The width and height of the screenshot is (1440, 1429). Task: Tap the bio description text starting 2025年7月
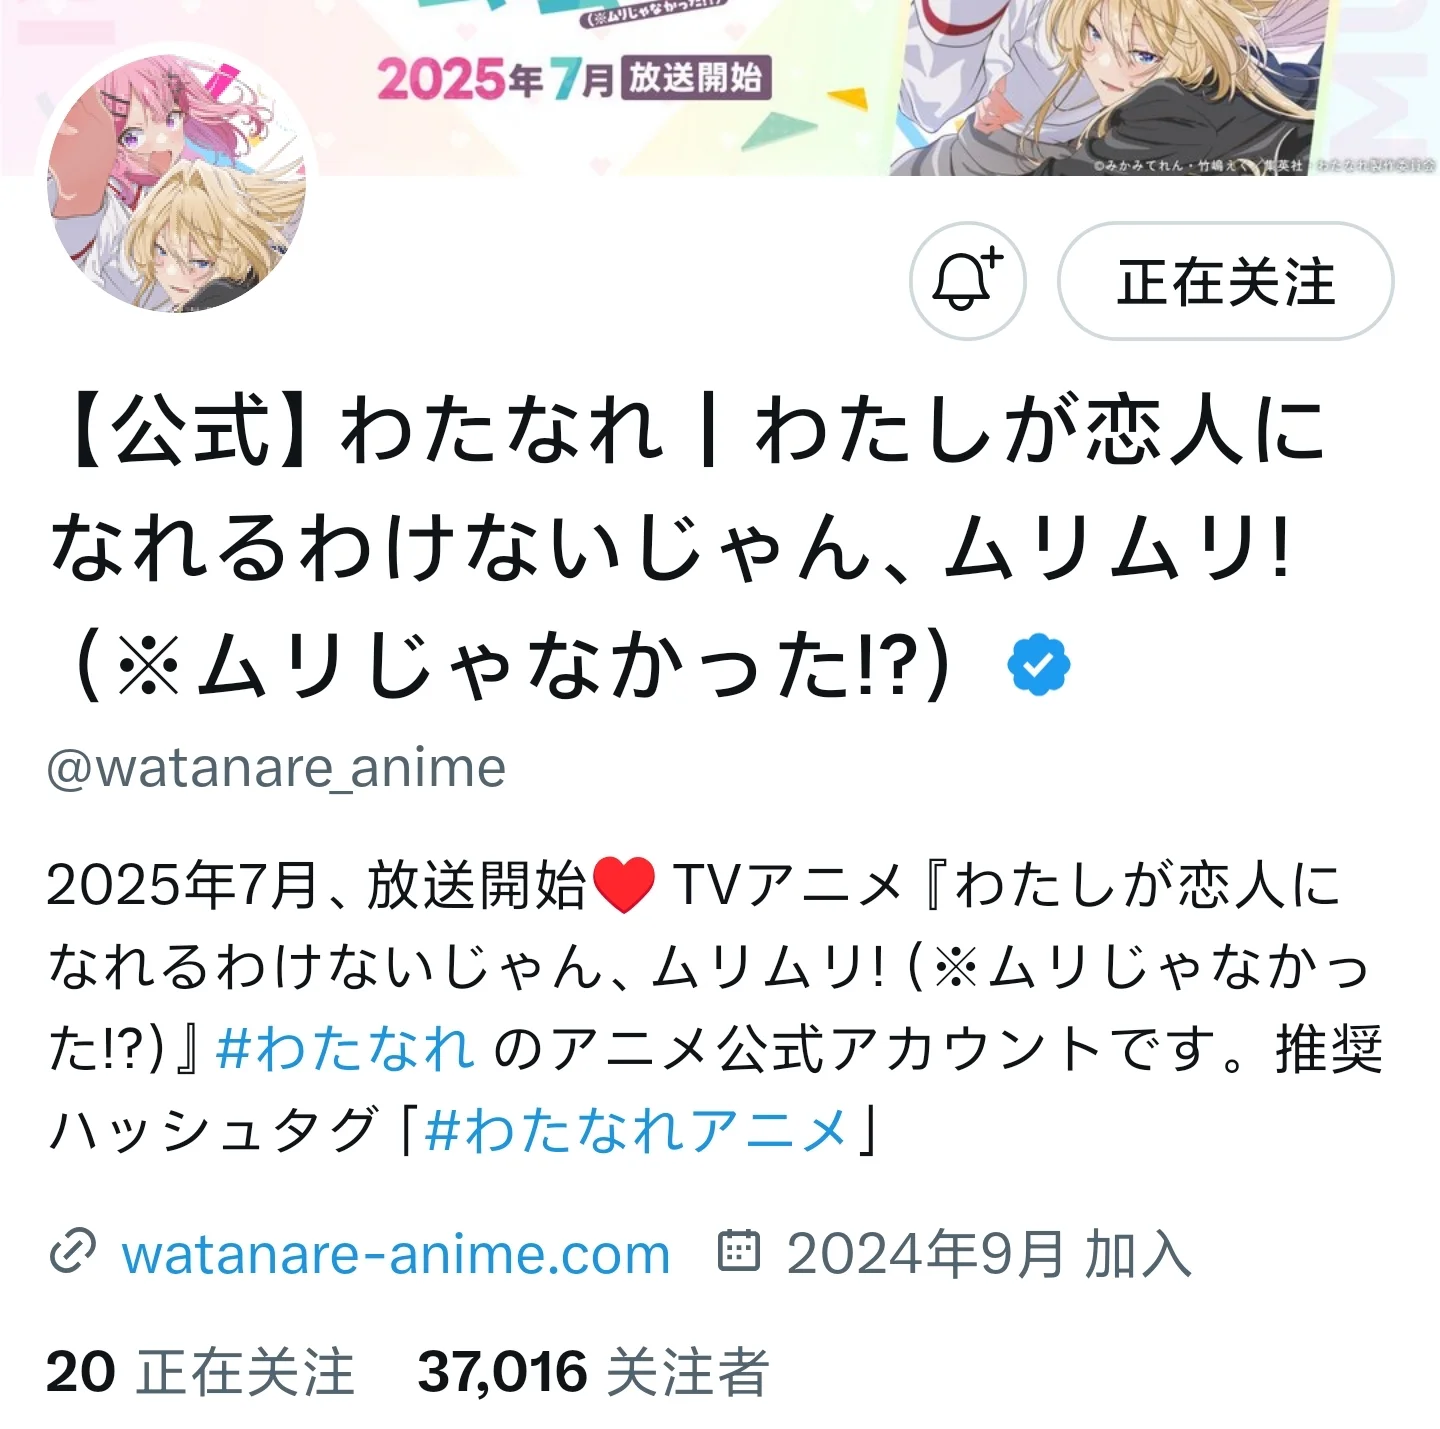714,1008
